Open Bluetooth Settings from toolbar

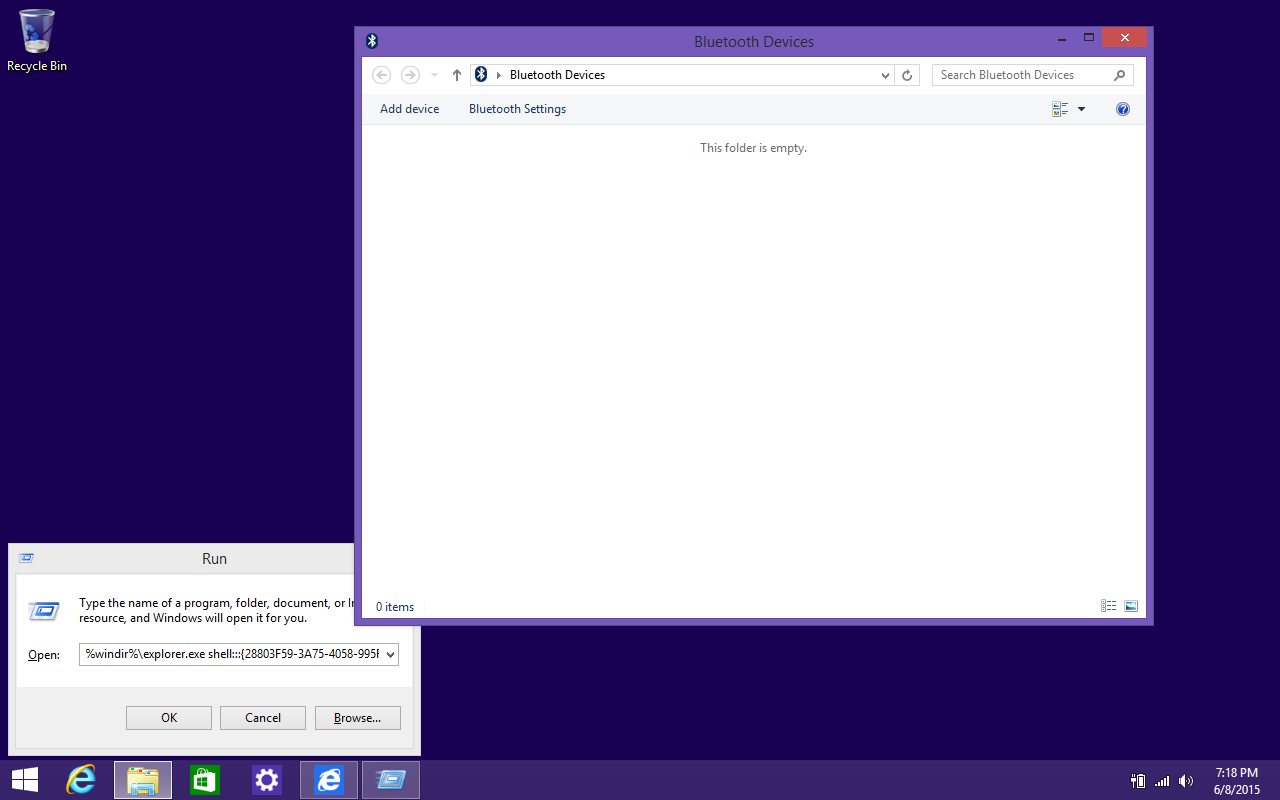tap(517, 109)
